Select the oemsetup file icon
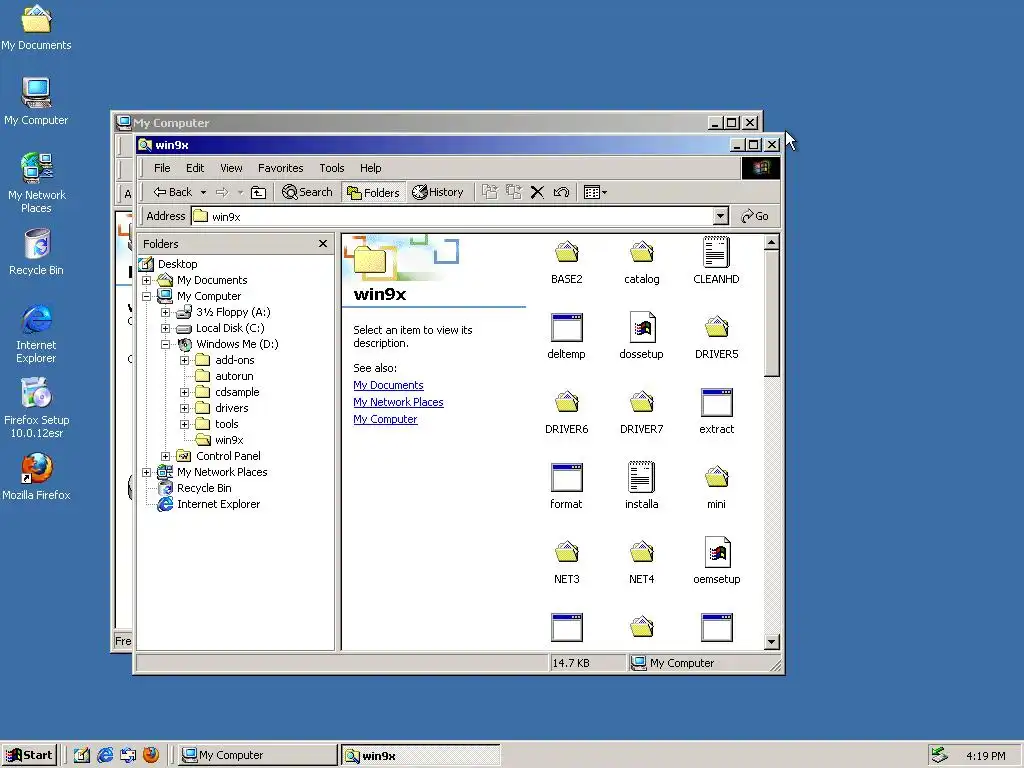Screen dimensions: 1024x768 716,552
